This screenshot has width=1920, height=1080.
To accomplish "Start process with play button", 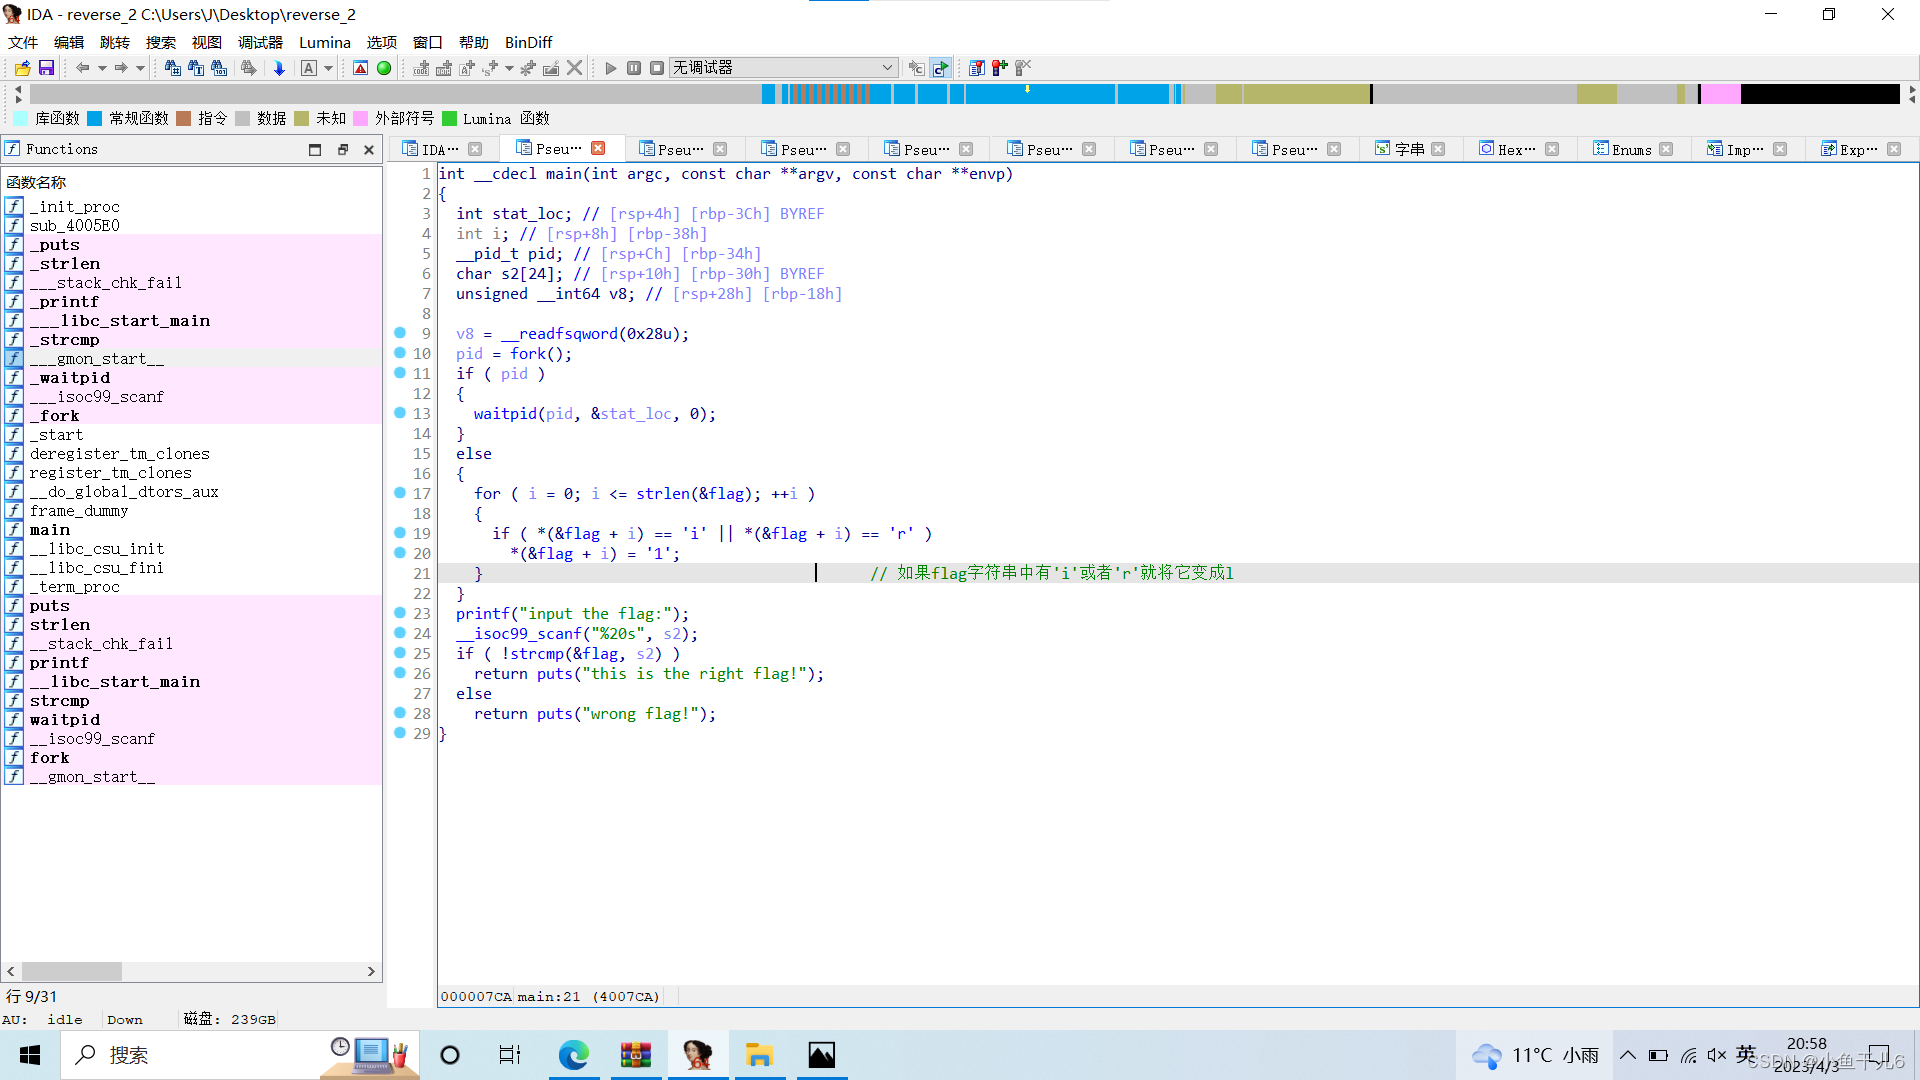I will pos(611,68).
